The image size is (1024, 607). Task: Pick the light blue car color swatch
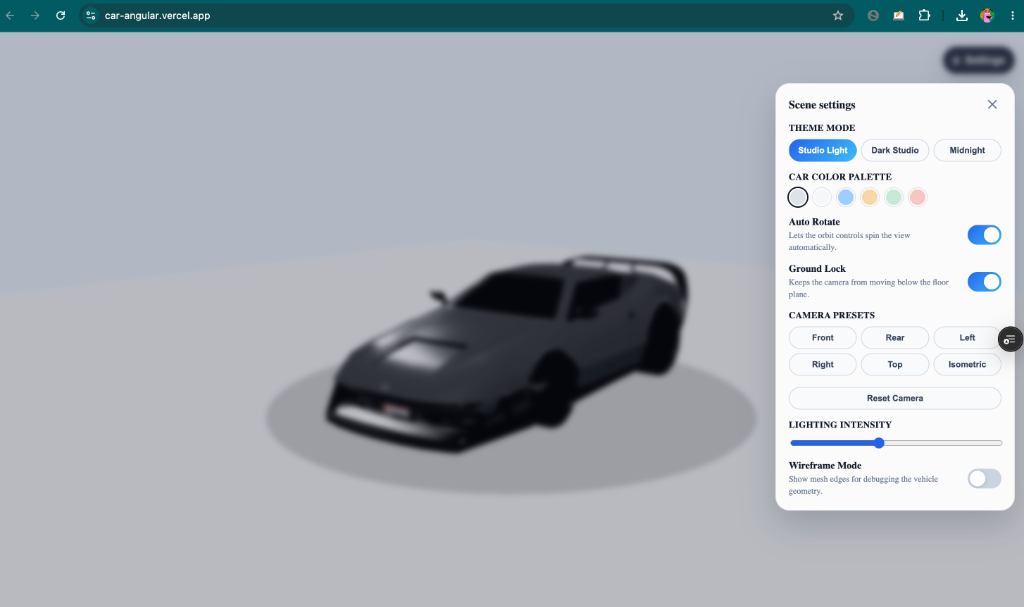click(x=846, y=197)
